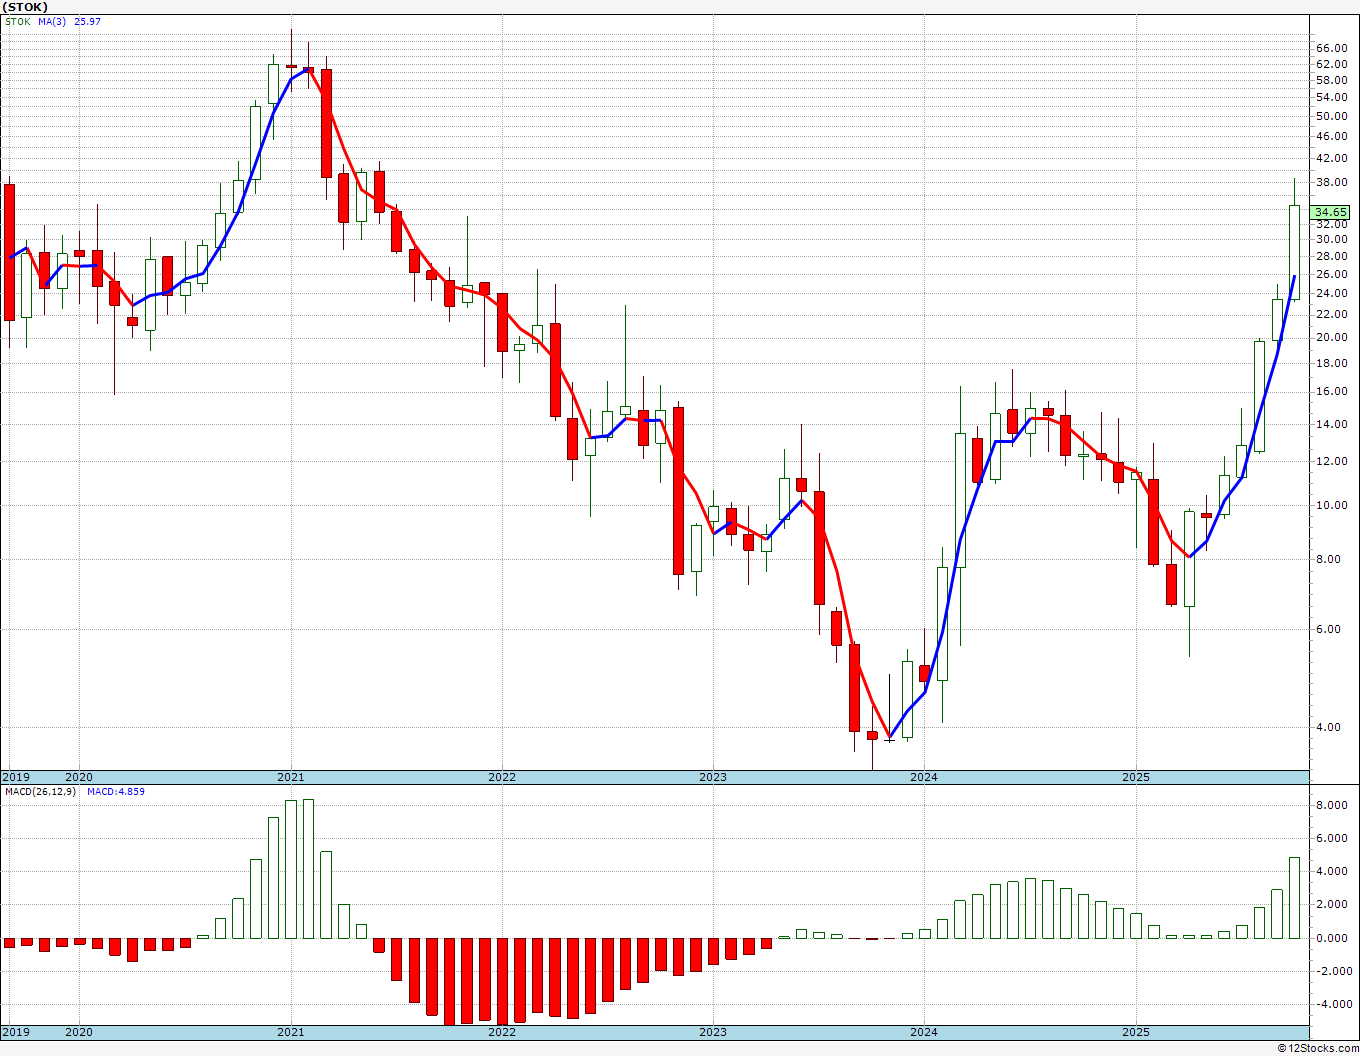The height and width of the screenshot is (1056, 1360).
Task: Select the 20.00 price axis label
Action: 1331,337
